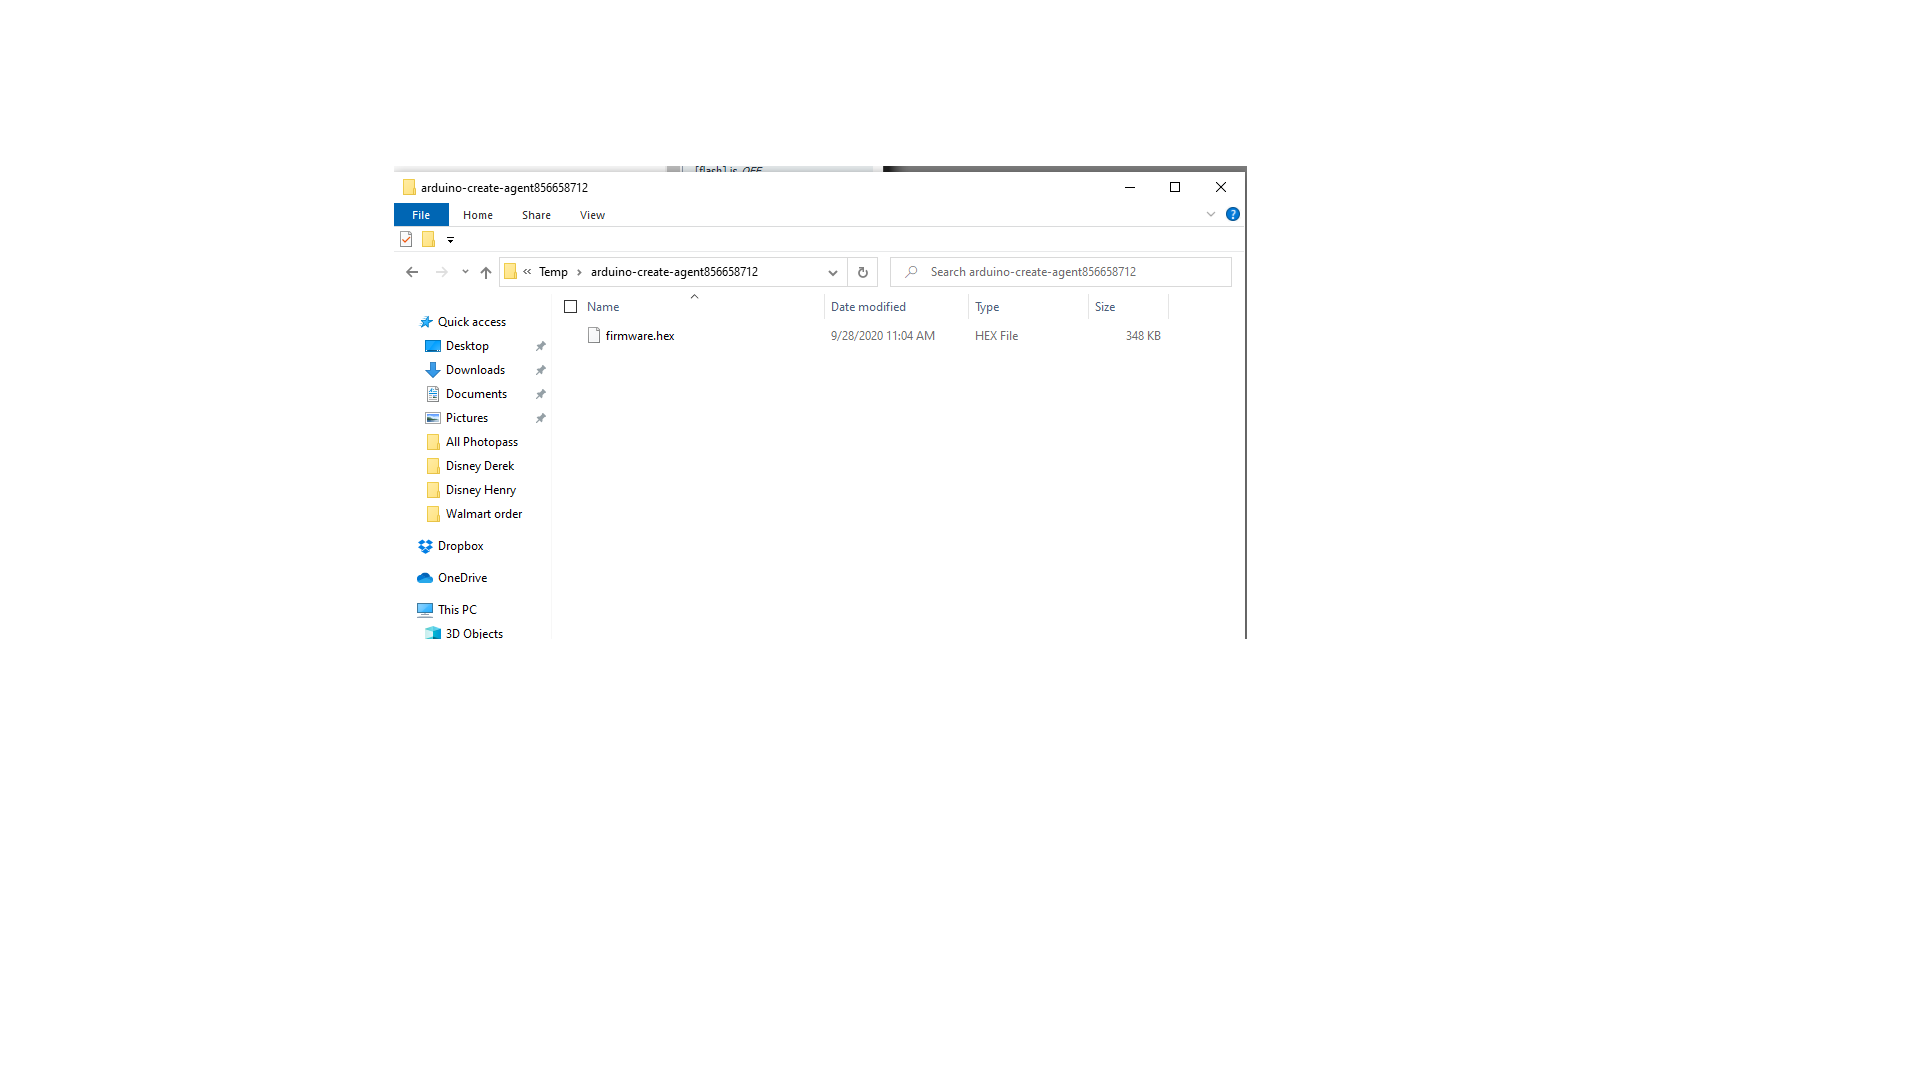Click the Desktop folder icon
The height and width of the screenshot is (1080, 1920).
[433, 346]
